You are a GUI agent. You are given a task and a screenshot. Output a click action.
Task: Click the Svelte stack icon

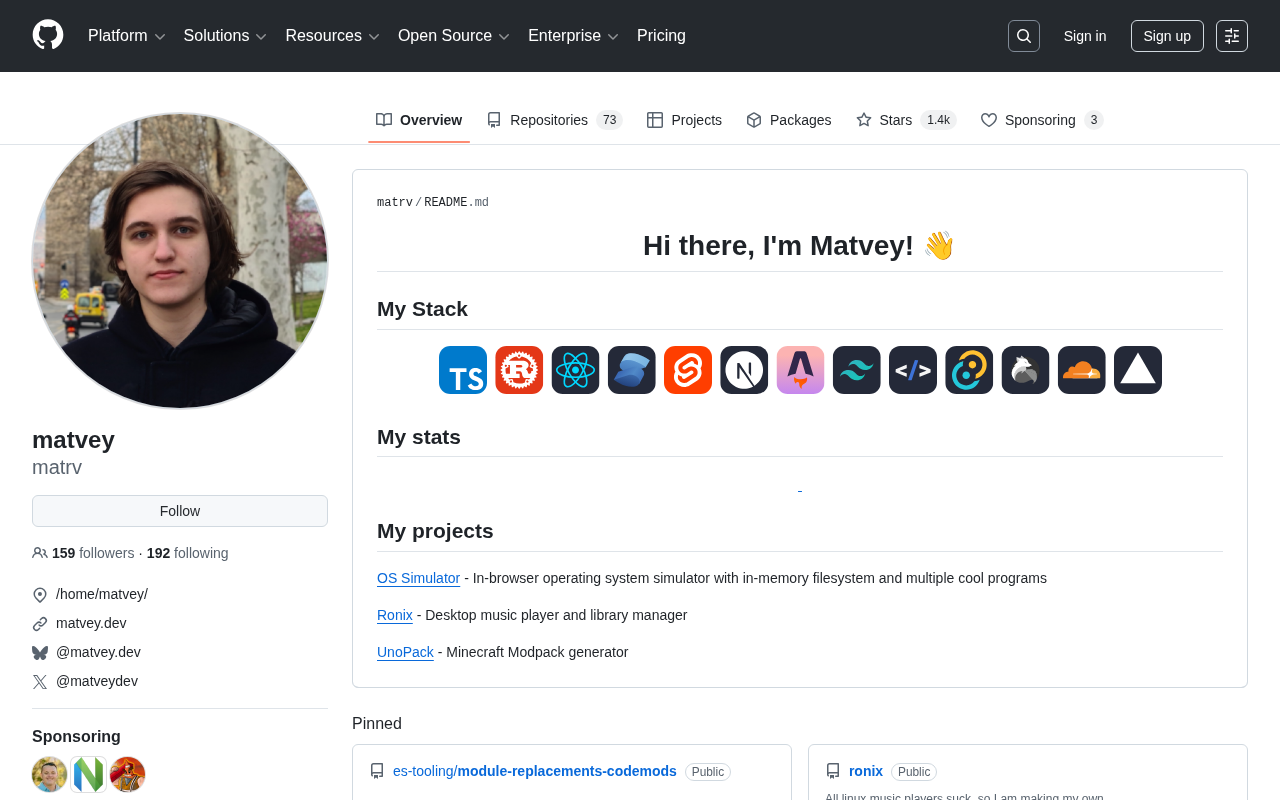tap(688, 370)
